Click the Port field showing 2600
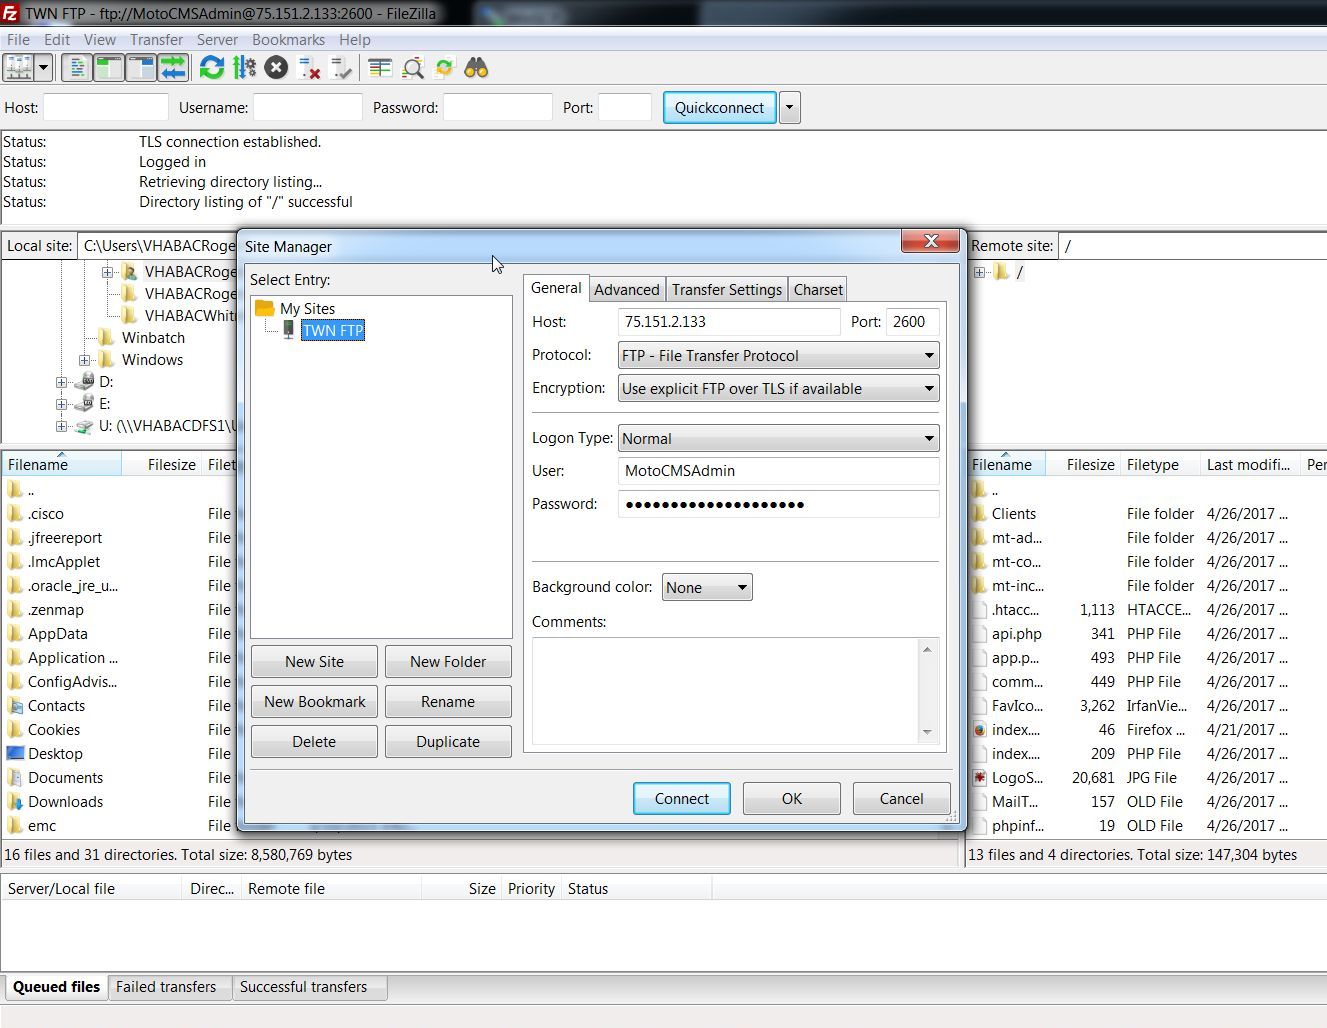The width and height of the screenshot is (1327, 1028). point(912,321)
